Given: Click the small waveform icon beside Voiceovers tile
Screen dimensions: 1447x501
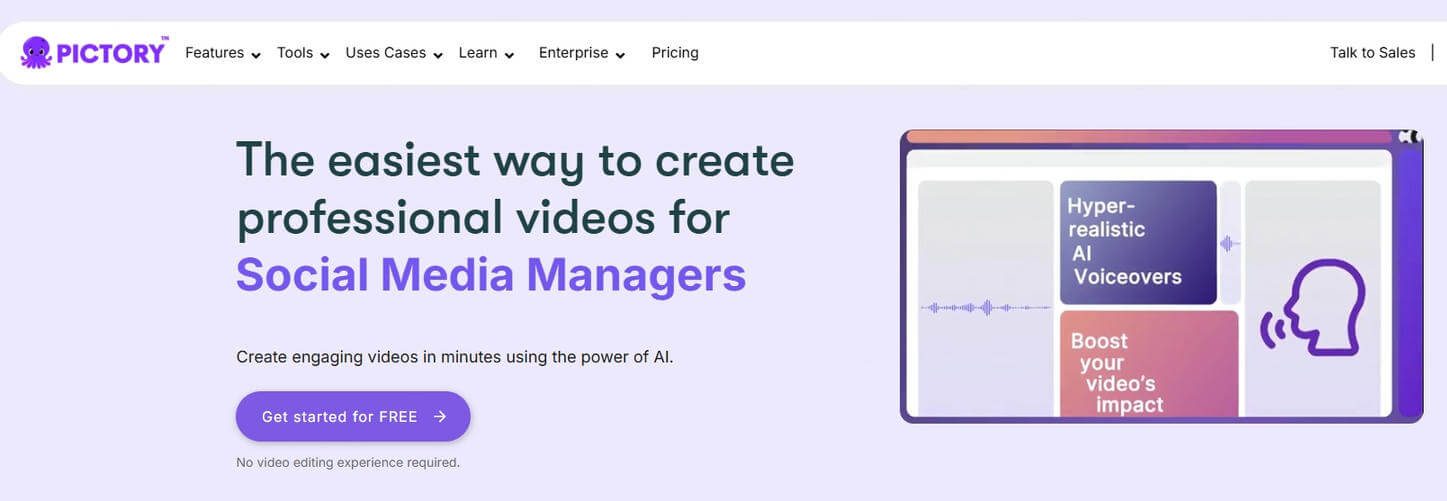Looking at the screenshot, I should coord(1230,244).
